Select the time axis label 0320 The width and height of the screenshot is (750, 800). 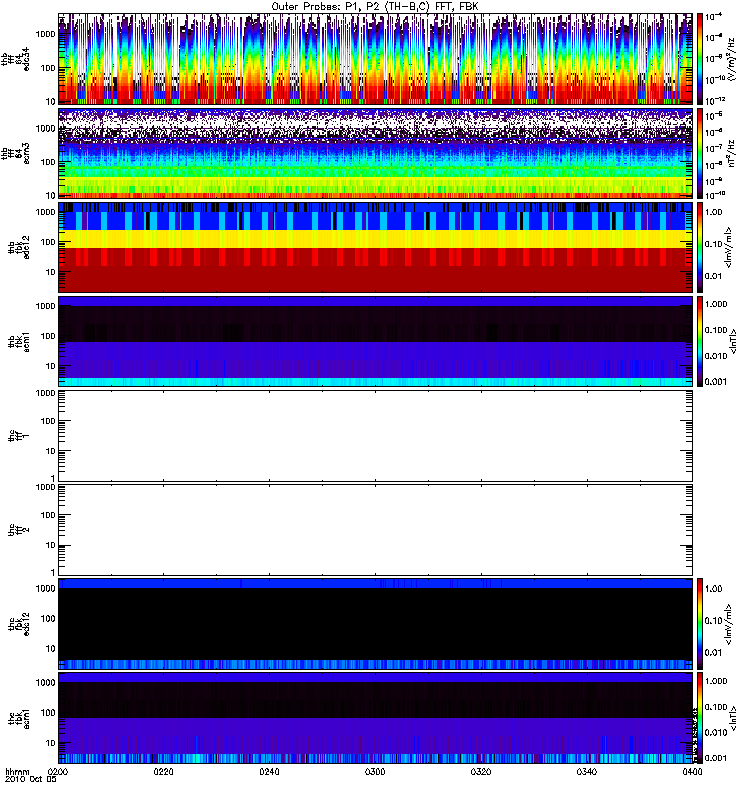(x=481, y=772)
